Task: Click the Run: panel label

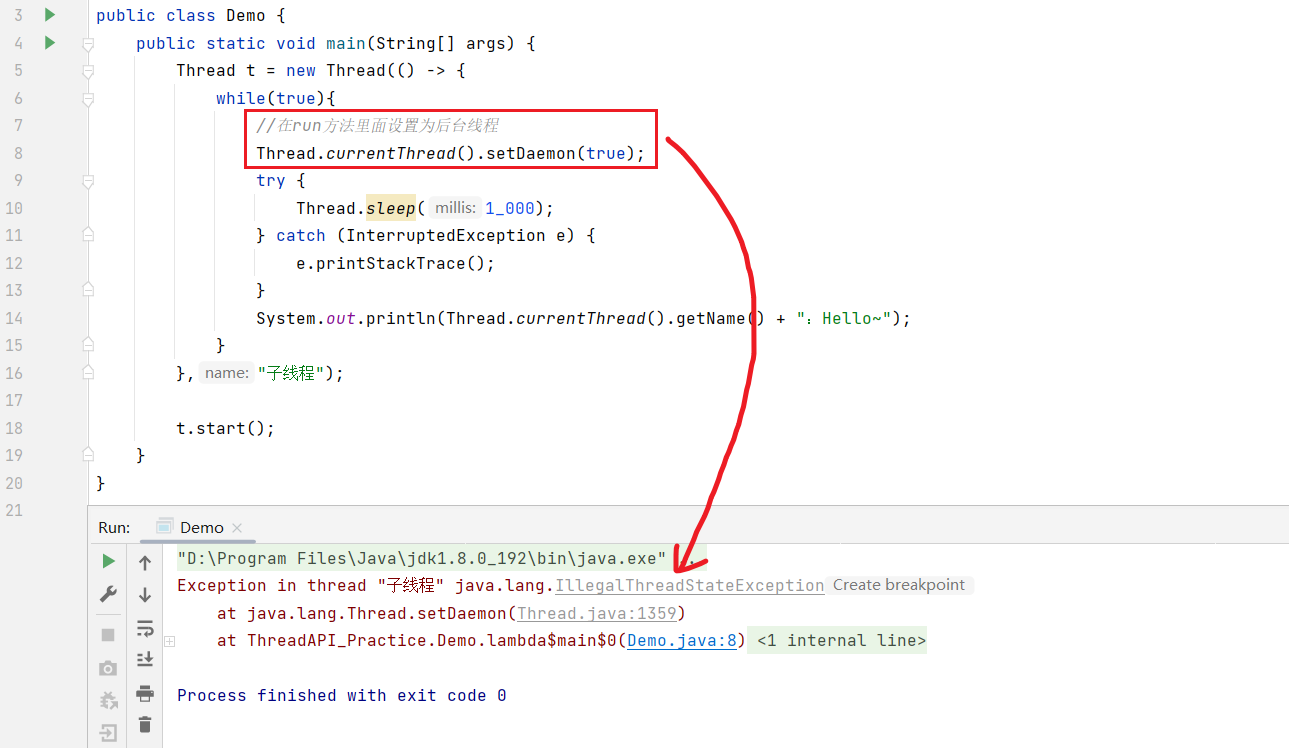Action: 114,527
